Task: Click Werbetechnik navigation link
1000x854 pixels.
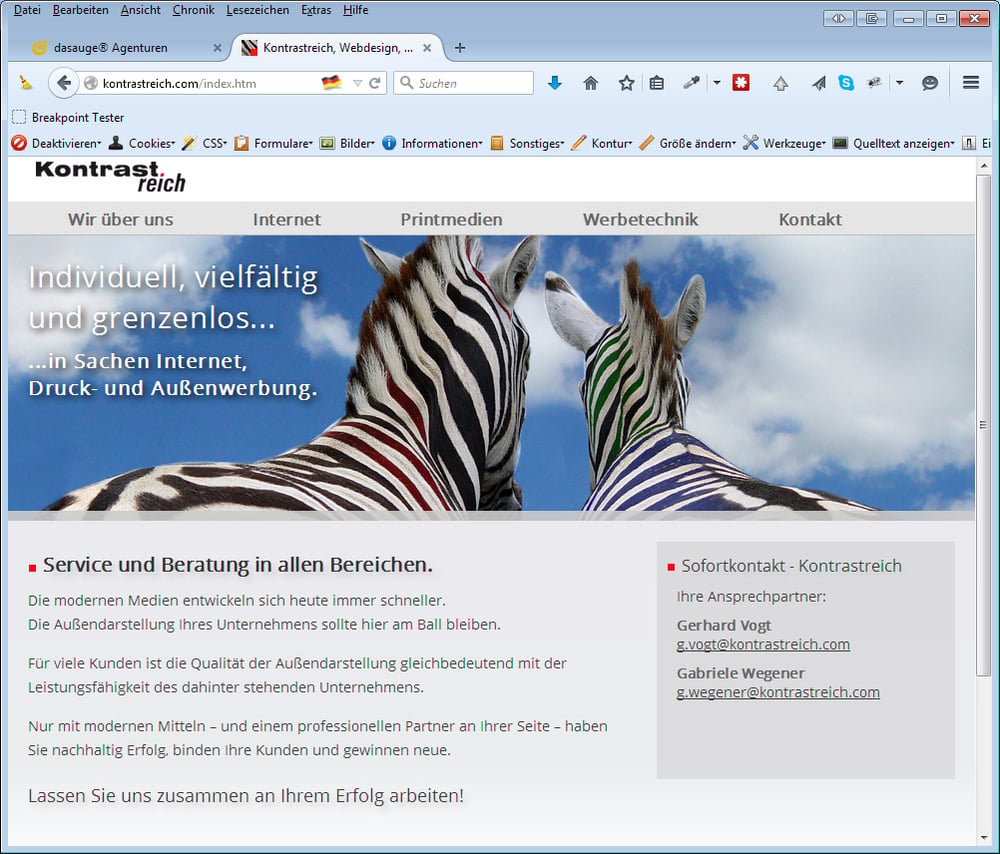Action: (x=640, y=219)
